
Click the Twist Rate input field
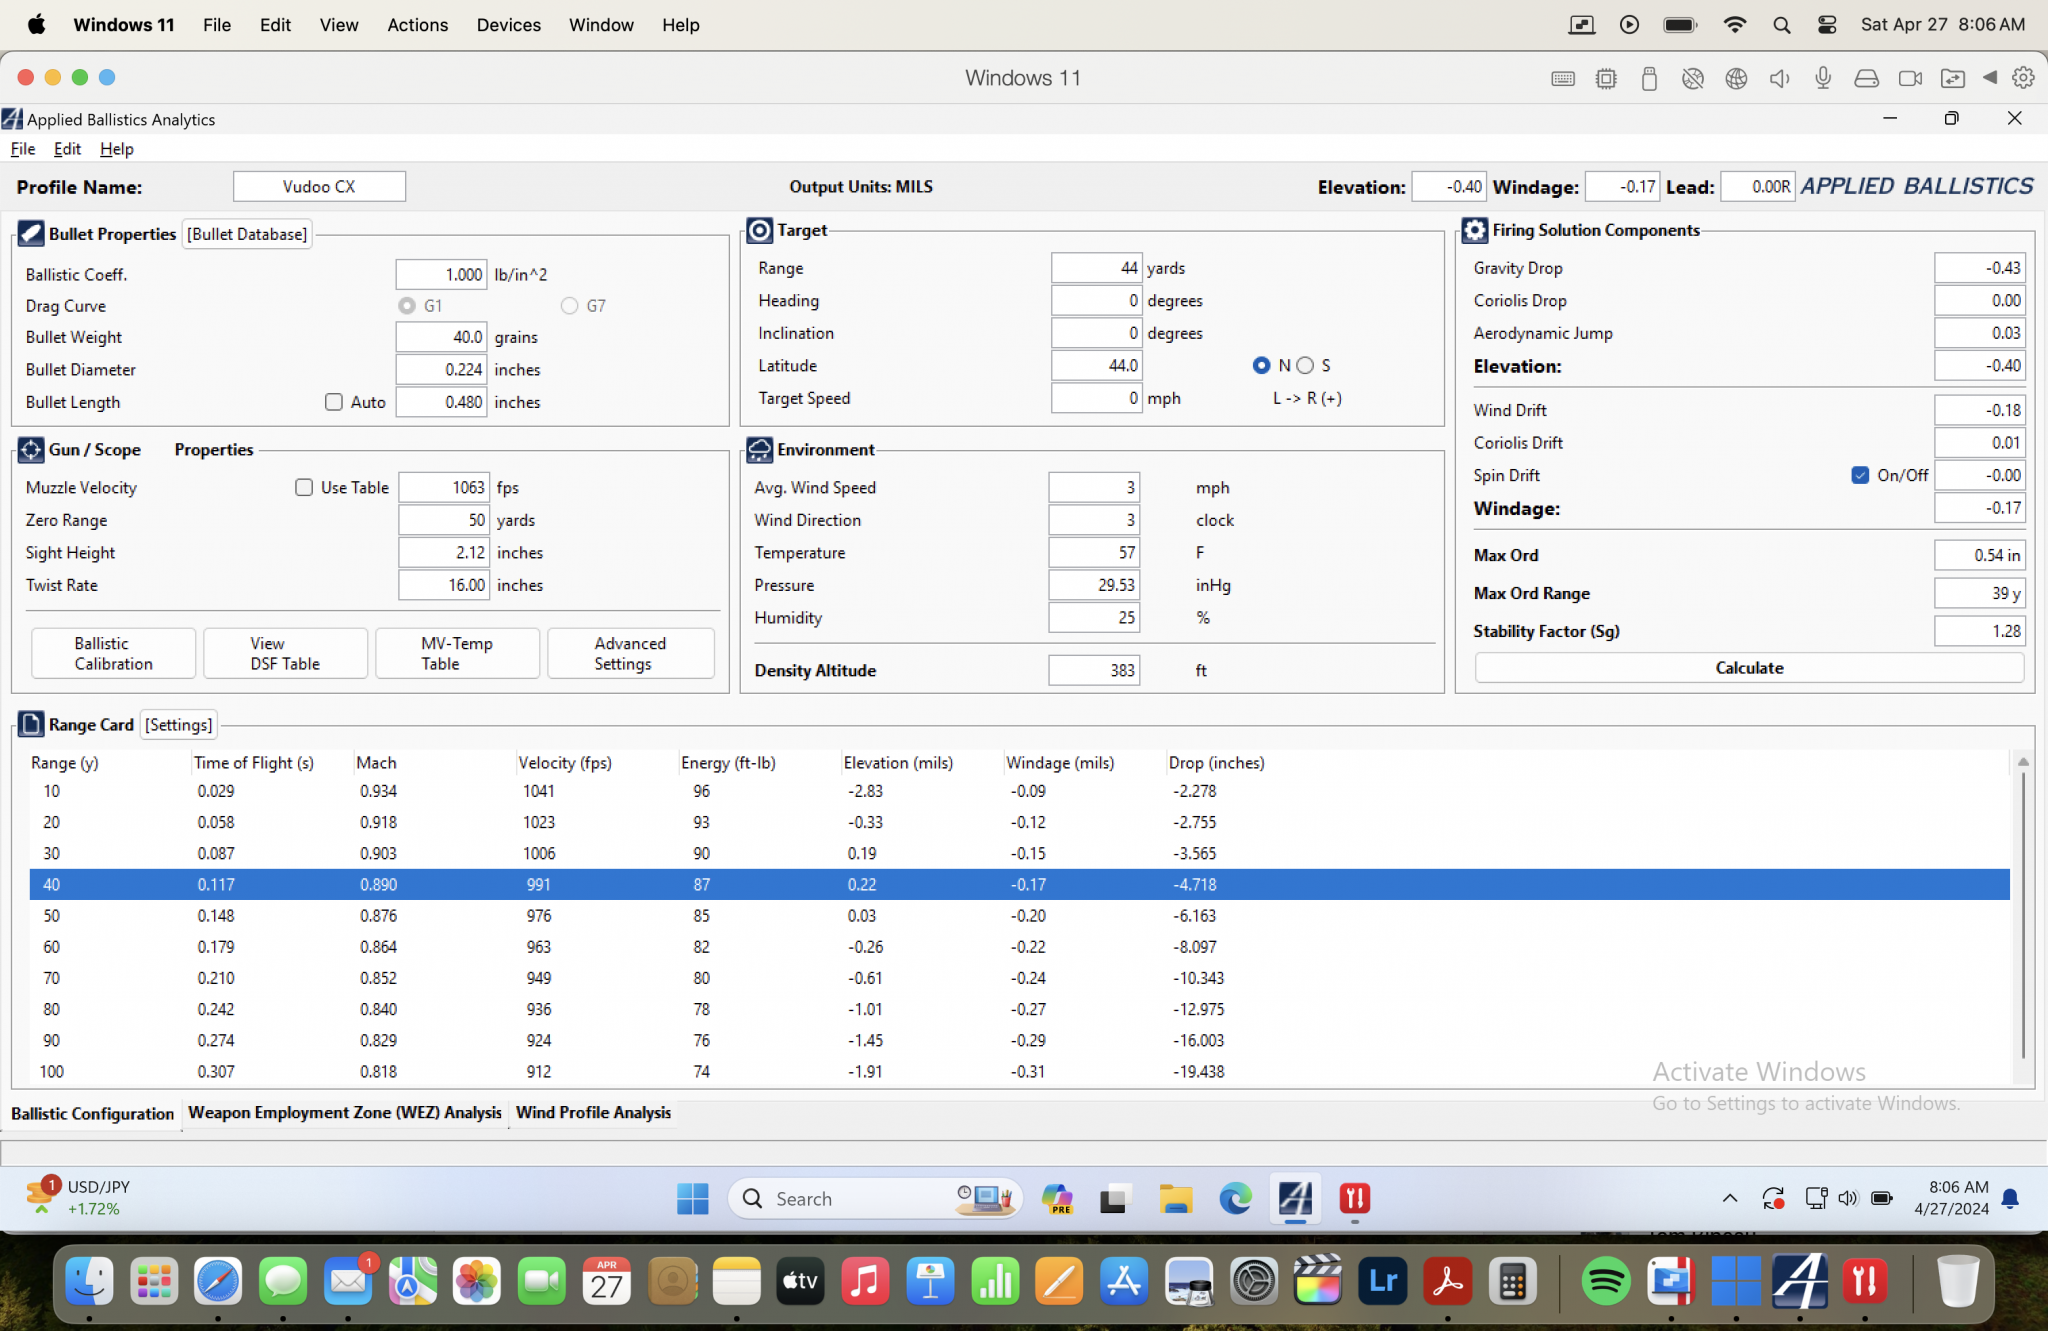pyautogui.click(x=444, y=586)
